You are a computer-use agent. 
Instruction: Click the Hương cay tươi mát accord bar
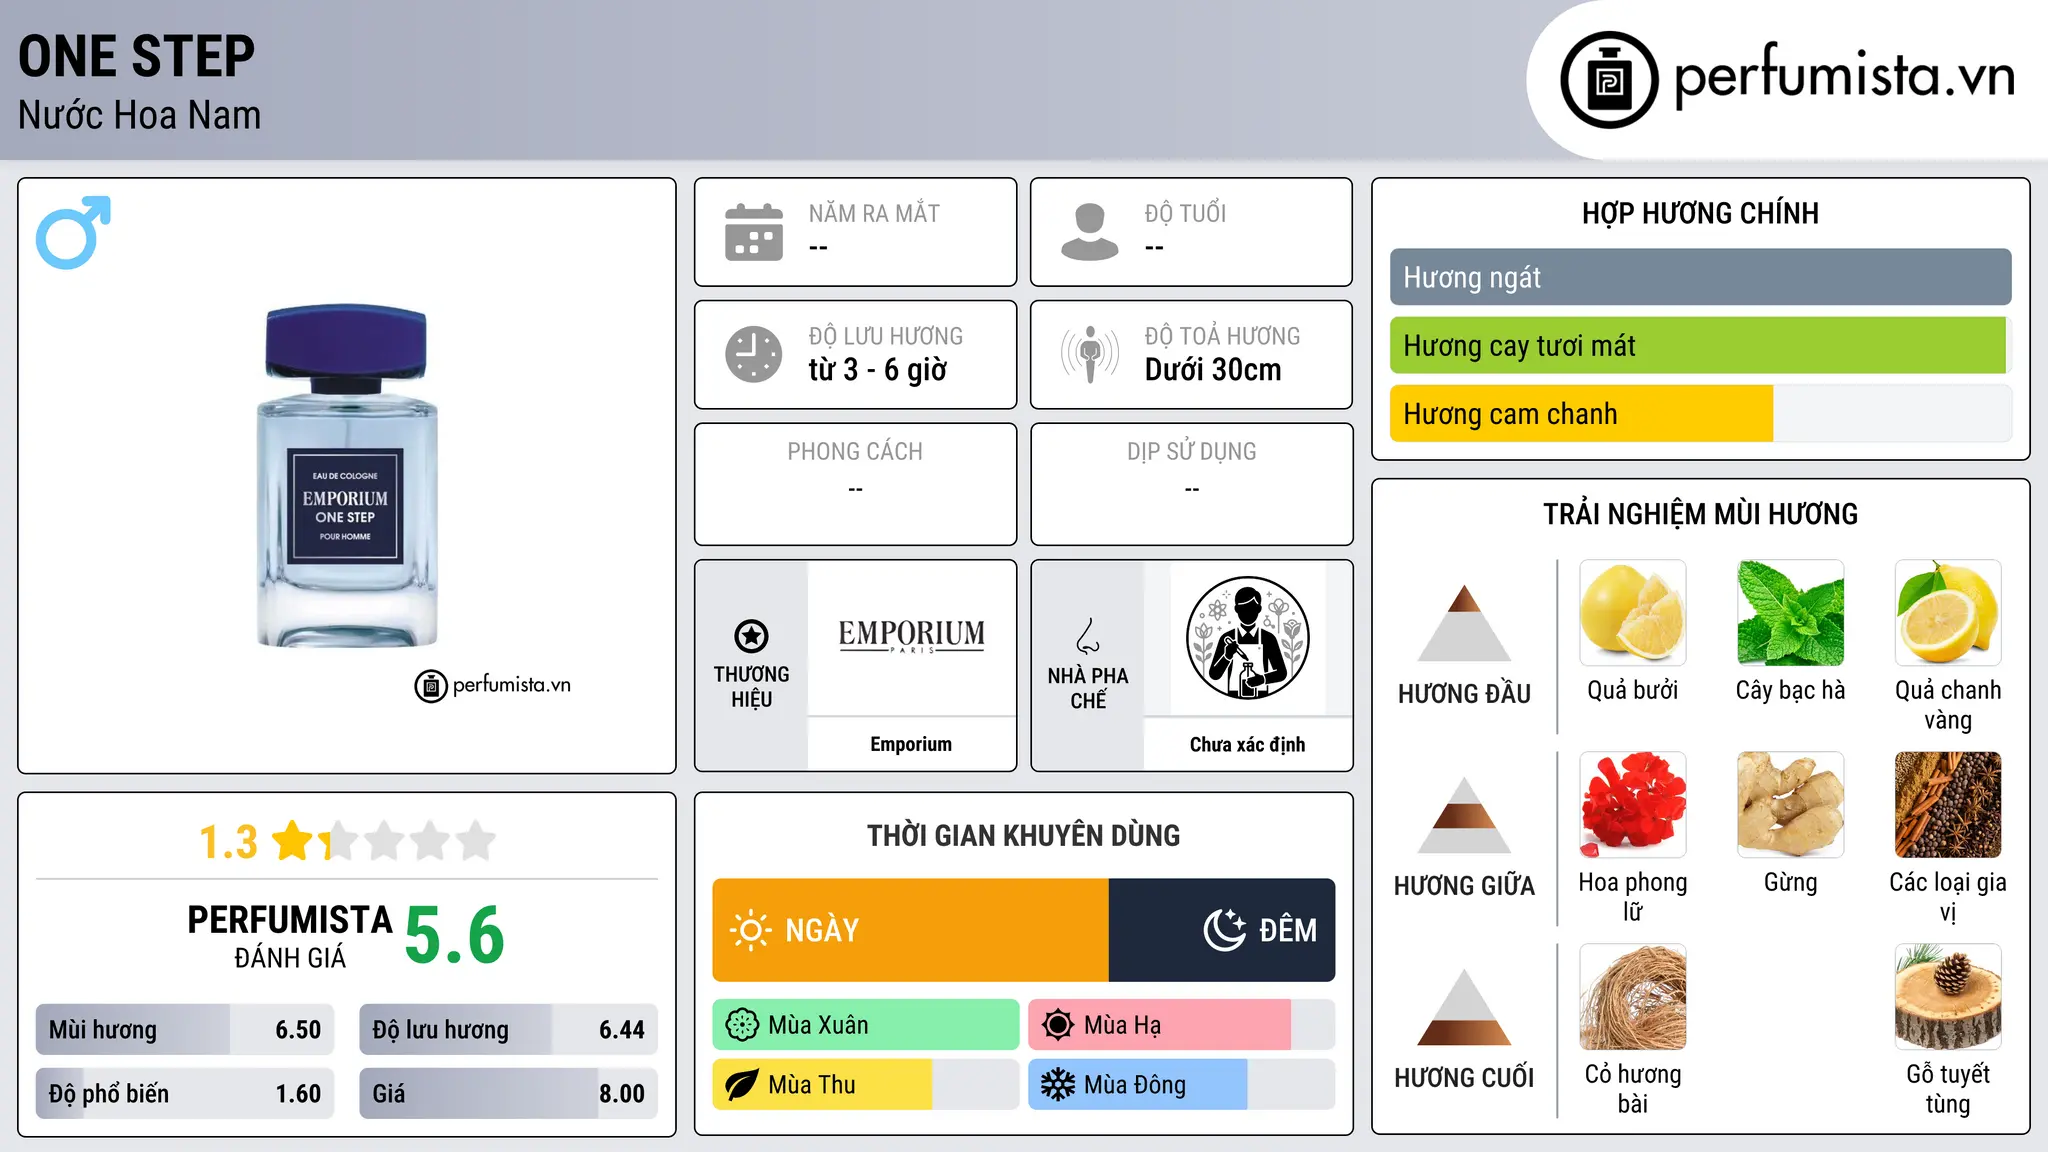(1700, 346)
